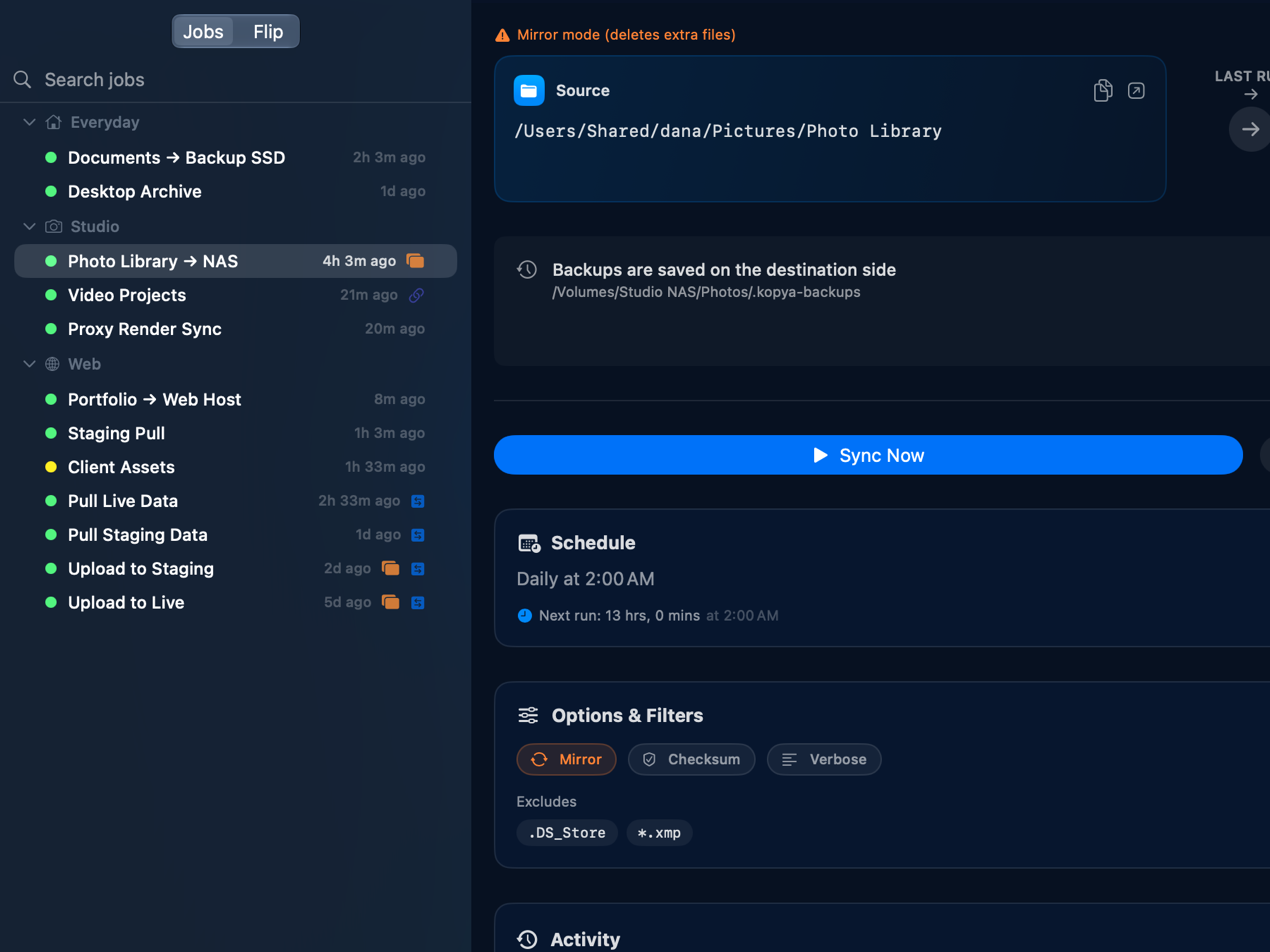Collapse the Everyday job group
This screenshot has height=952, width=1270.
(29, 122)
